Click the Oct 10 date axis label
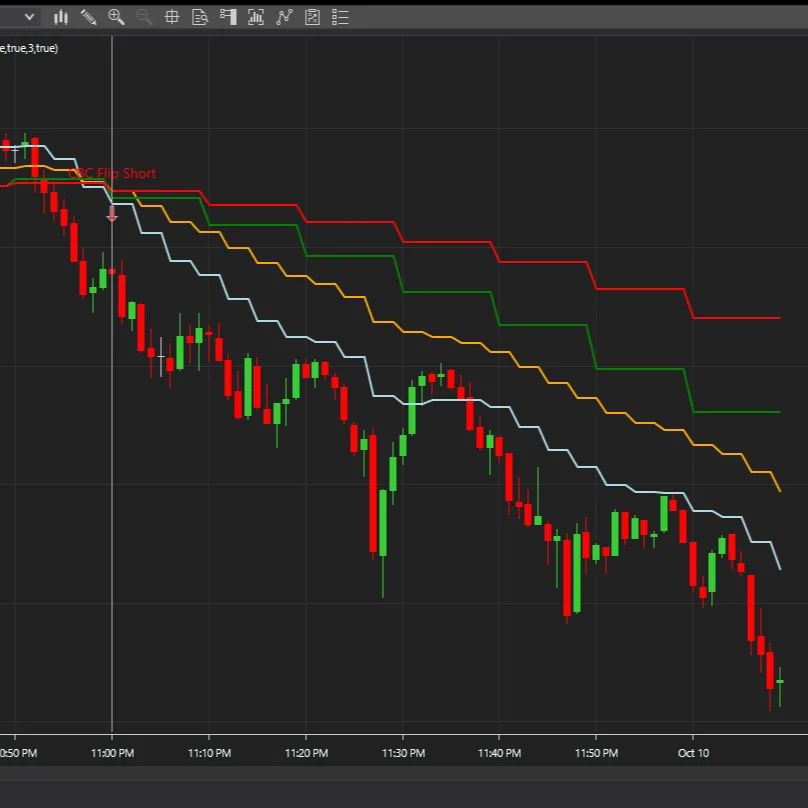The height and width of the screenshot is (808, 808). click(x=693, y=753)
